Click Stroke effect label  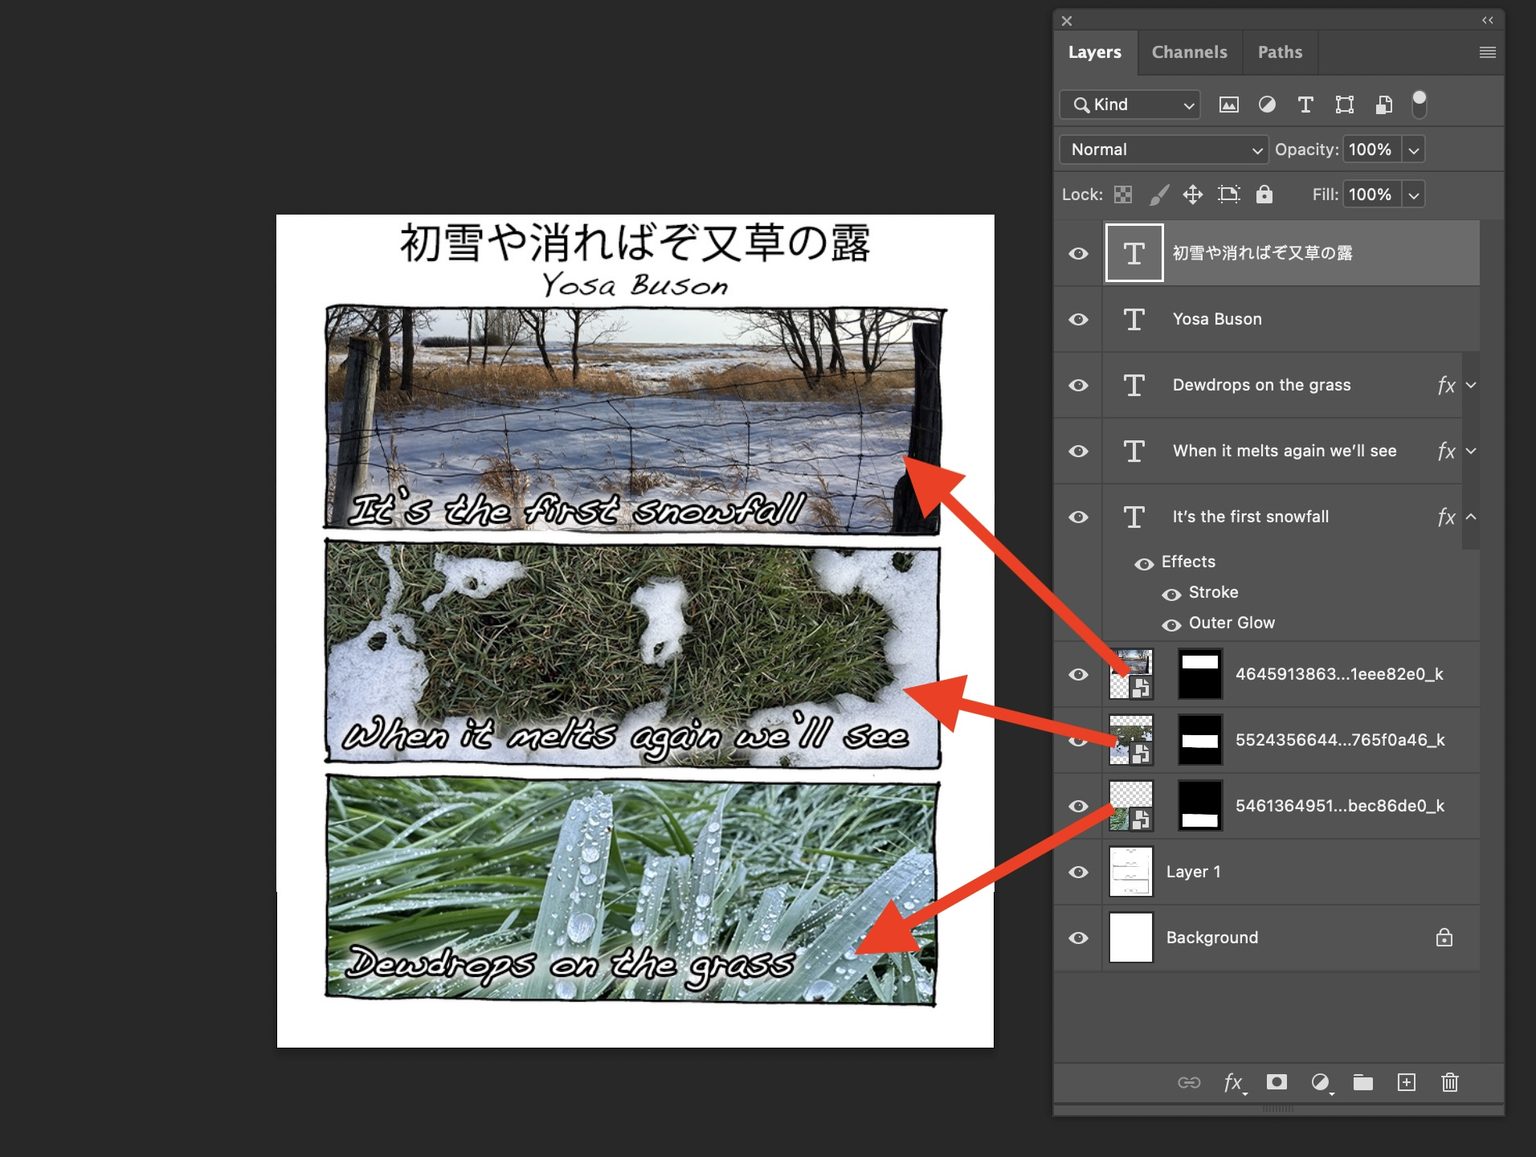coord(1213,592)
